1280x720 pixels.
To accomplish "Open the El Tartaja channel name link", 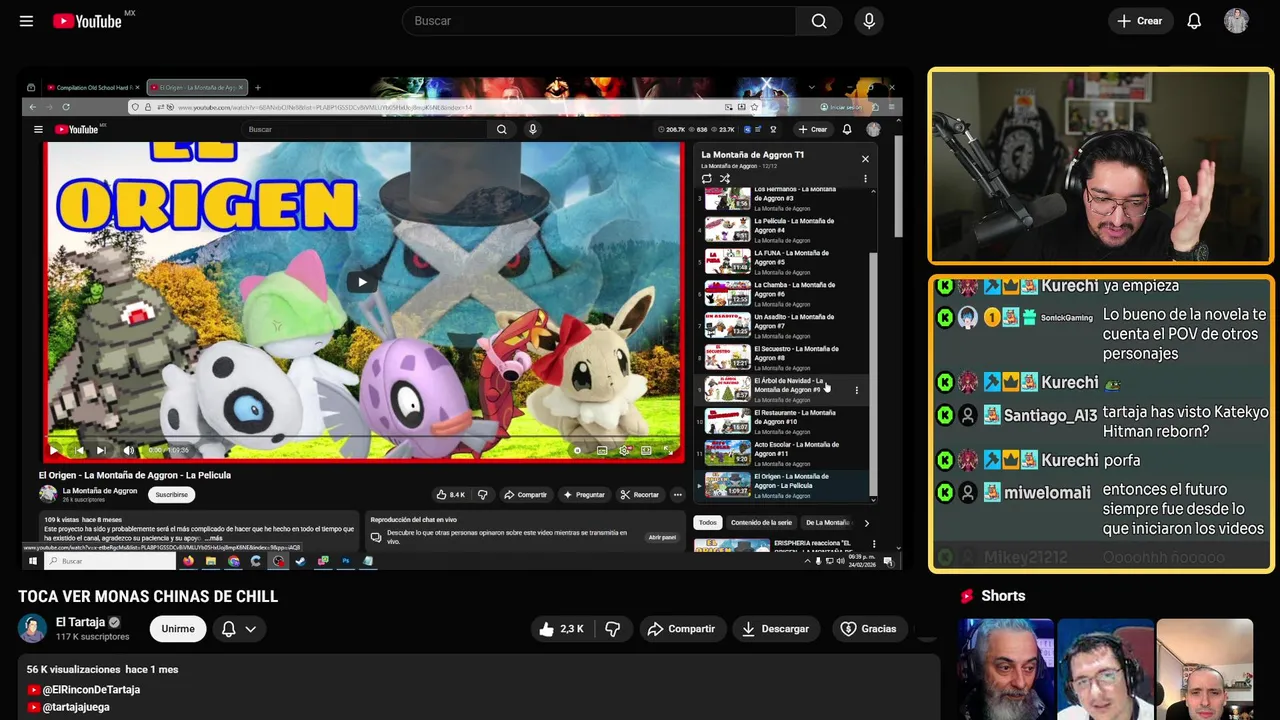I will 80,622.
